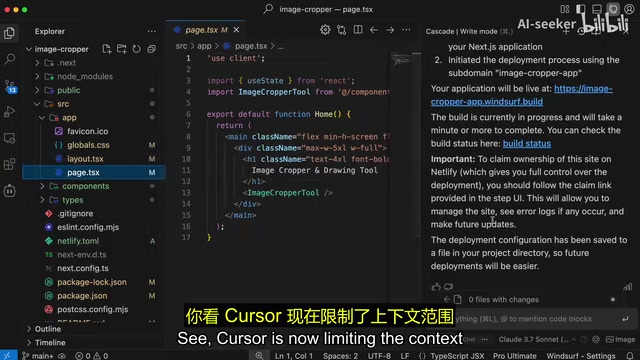
Task: Click the app breadcrumb in editor path
Action: click(204, 46)
